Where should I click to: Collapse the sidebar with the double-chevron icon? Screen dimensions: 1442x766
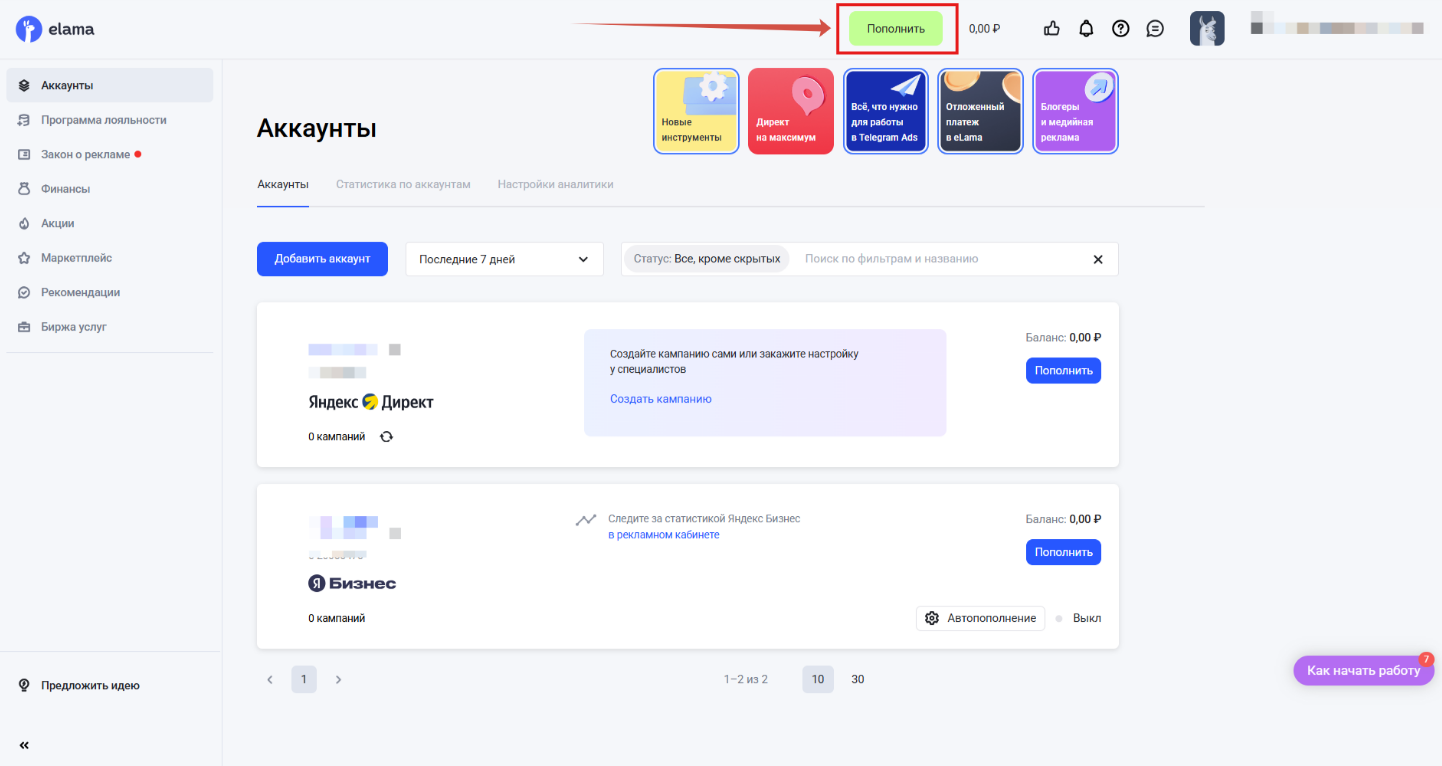(23, 745)
